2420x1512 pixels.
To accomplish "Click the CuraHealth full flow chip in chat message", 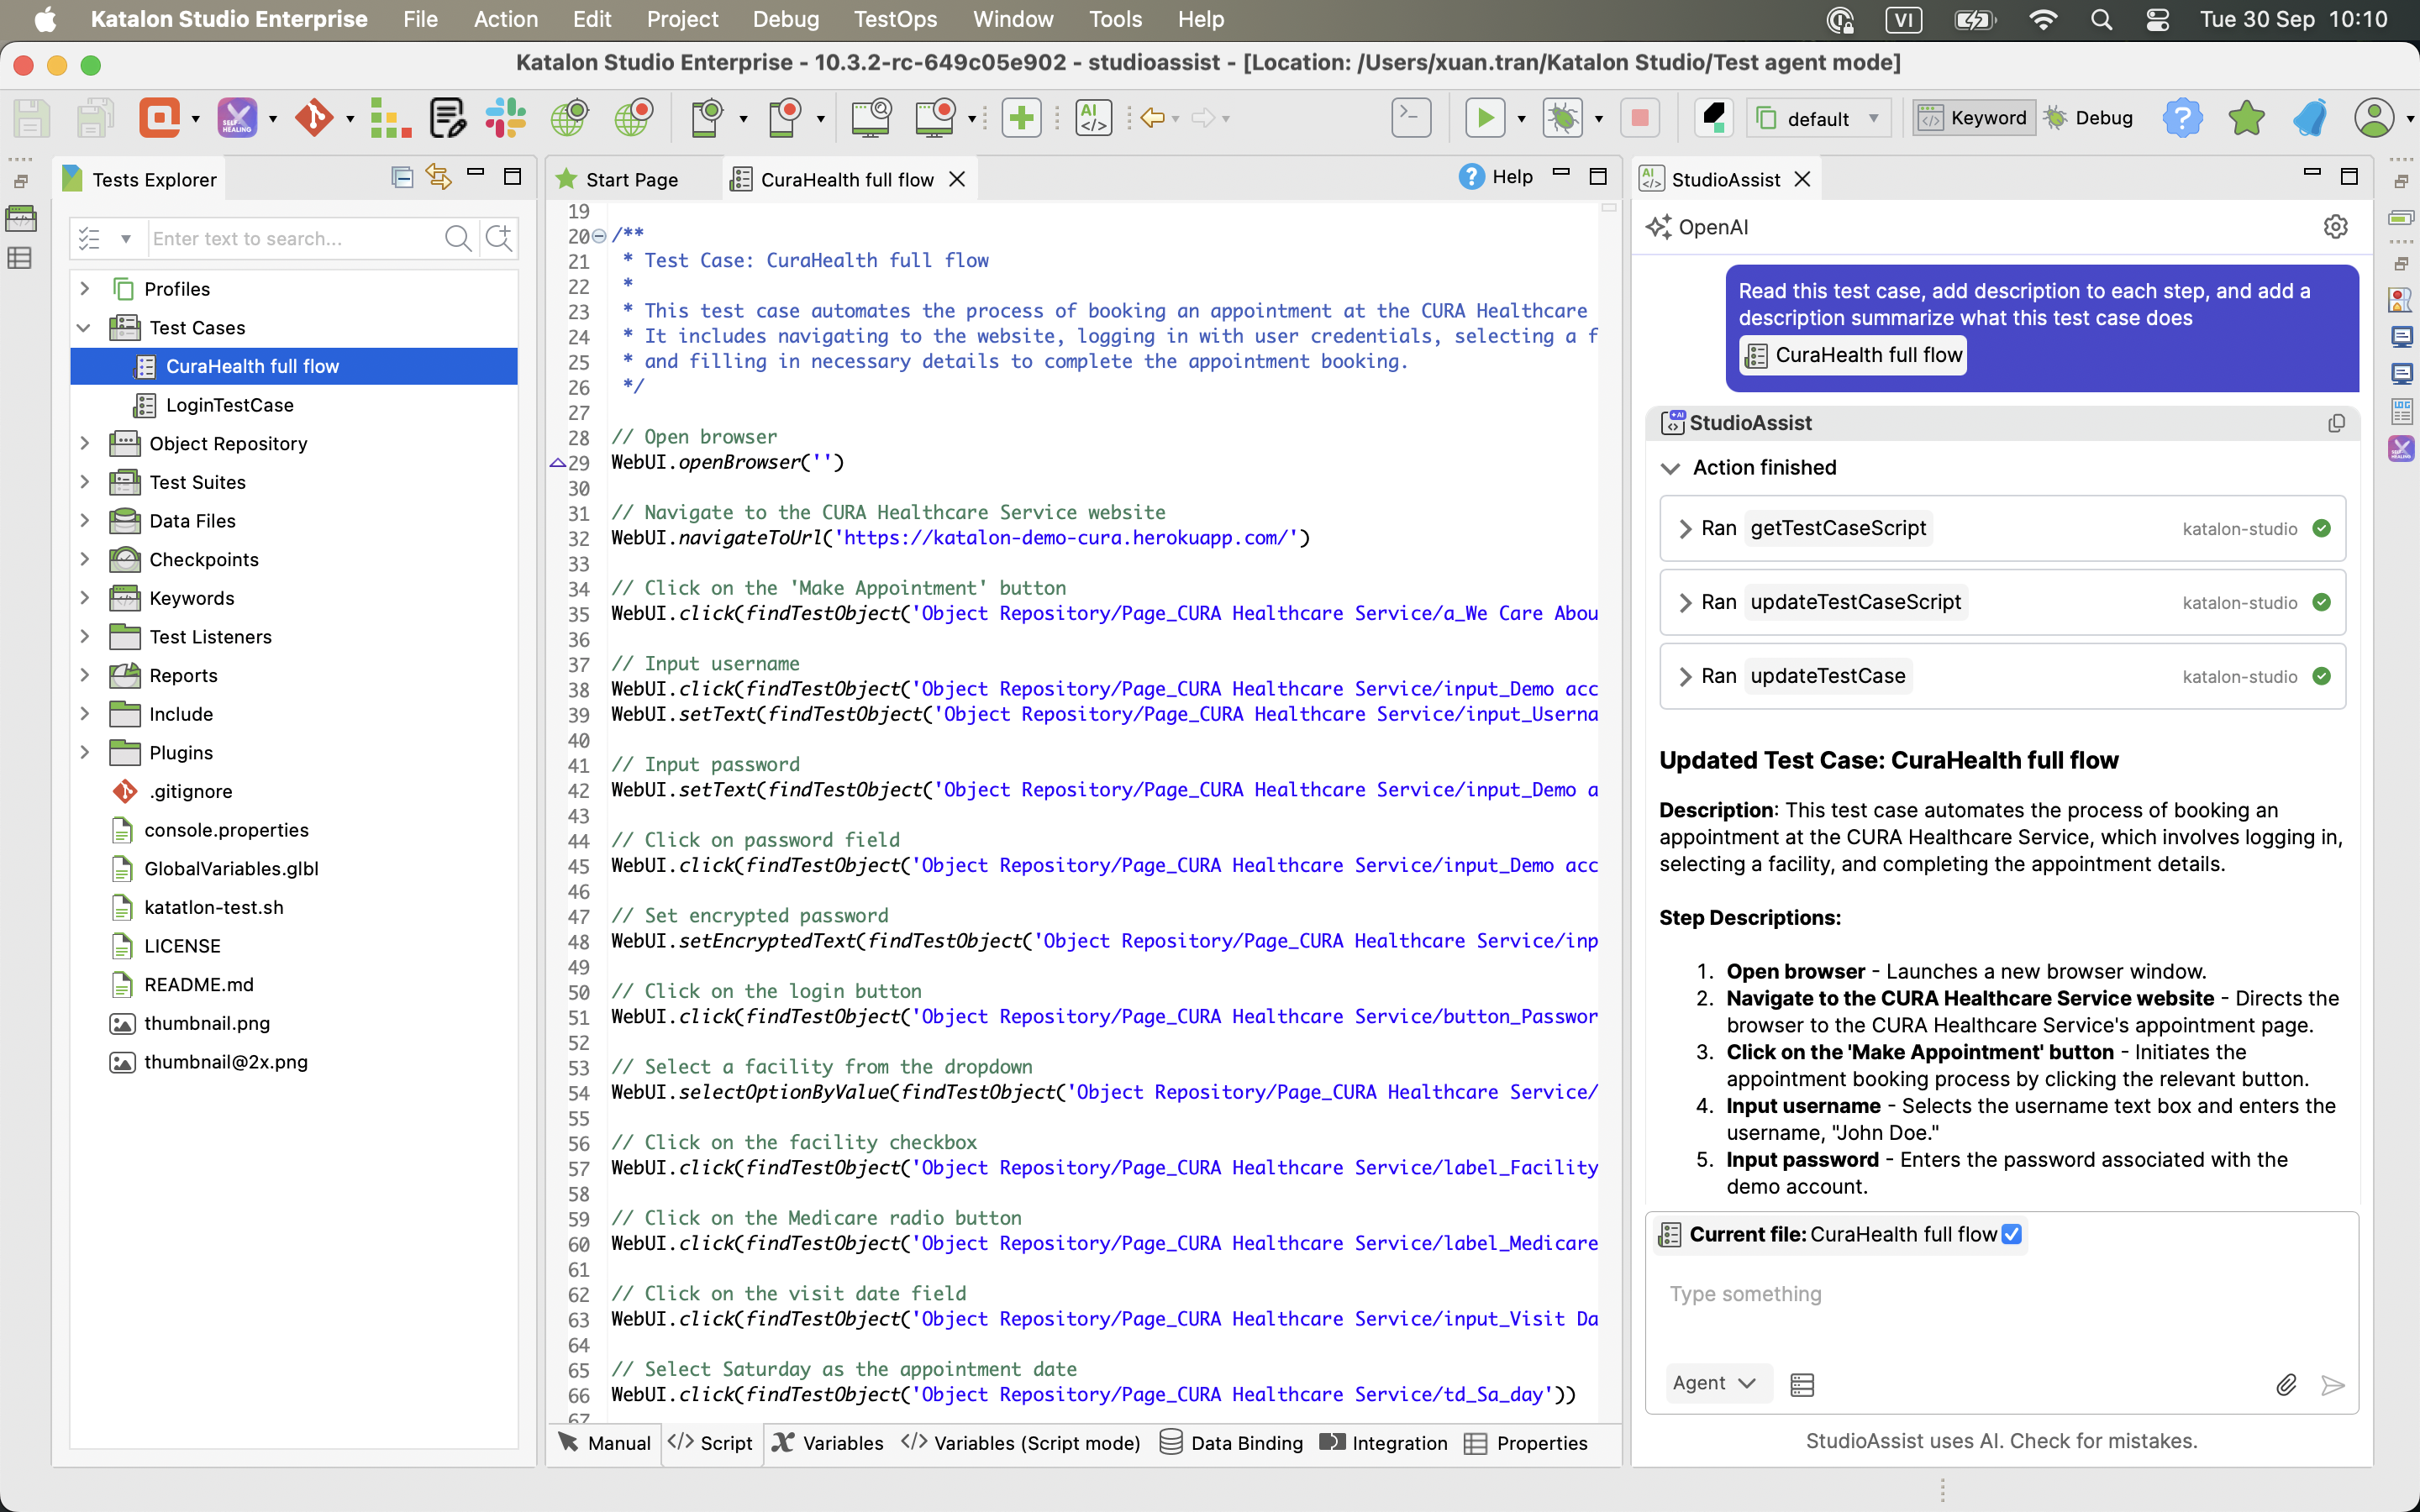I will coord(1853,355).
